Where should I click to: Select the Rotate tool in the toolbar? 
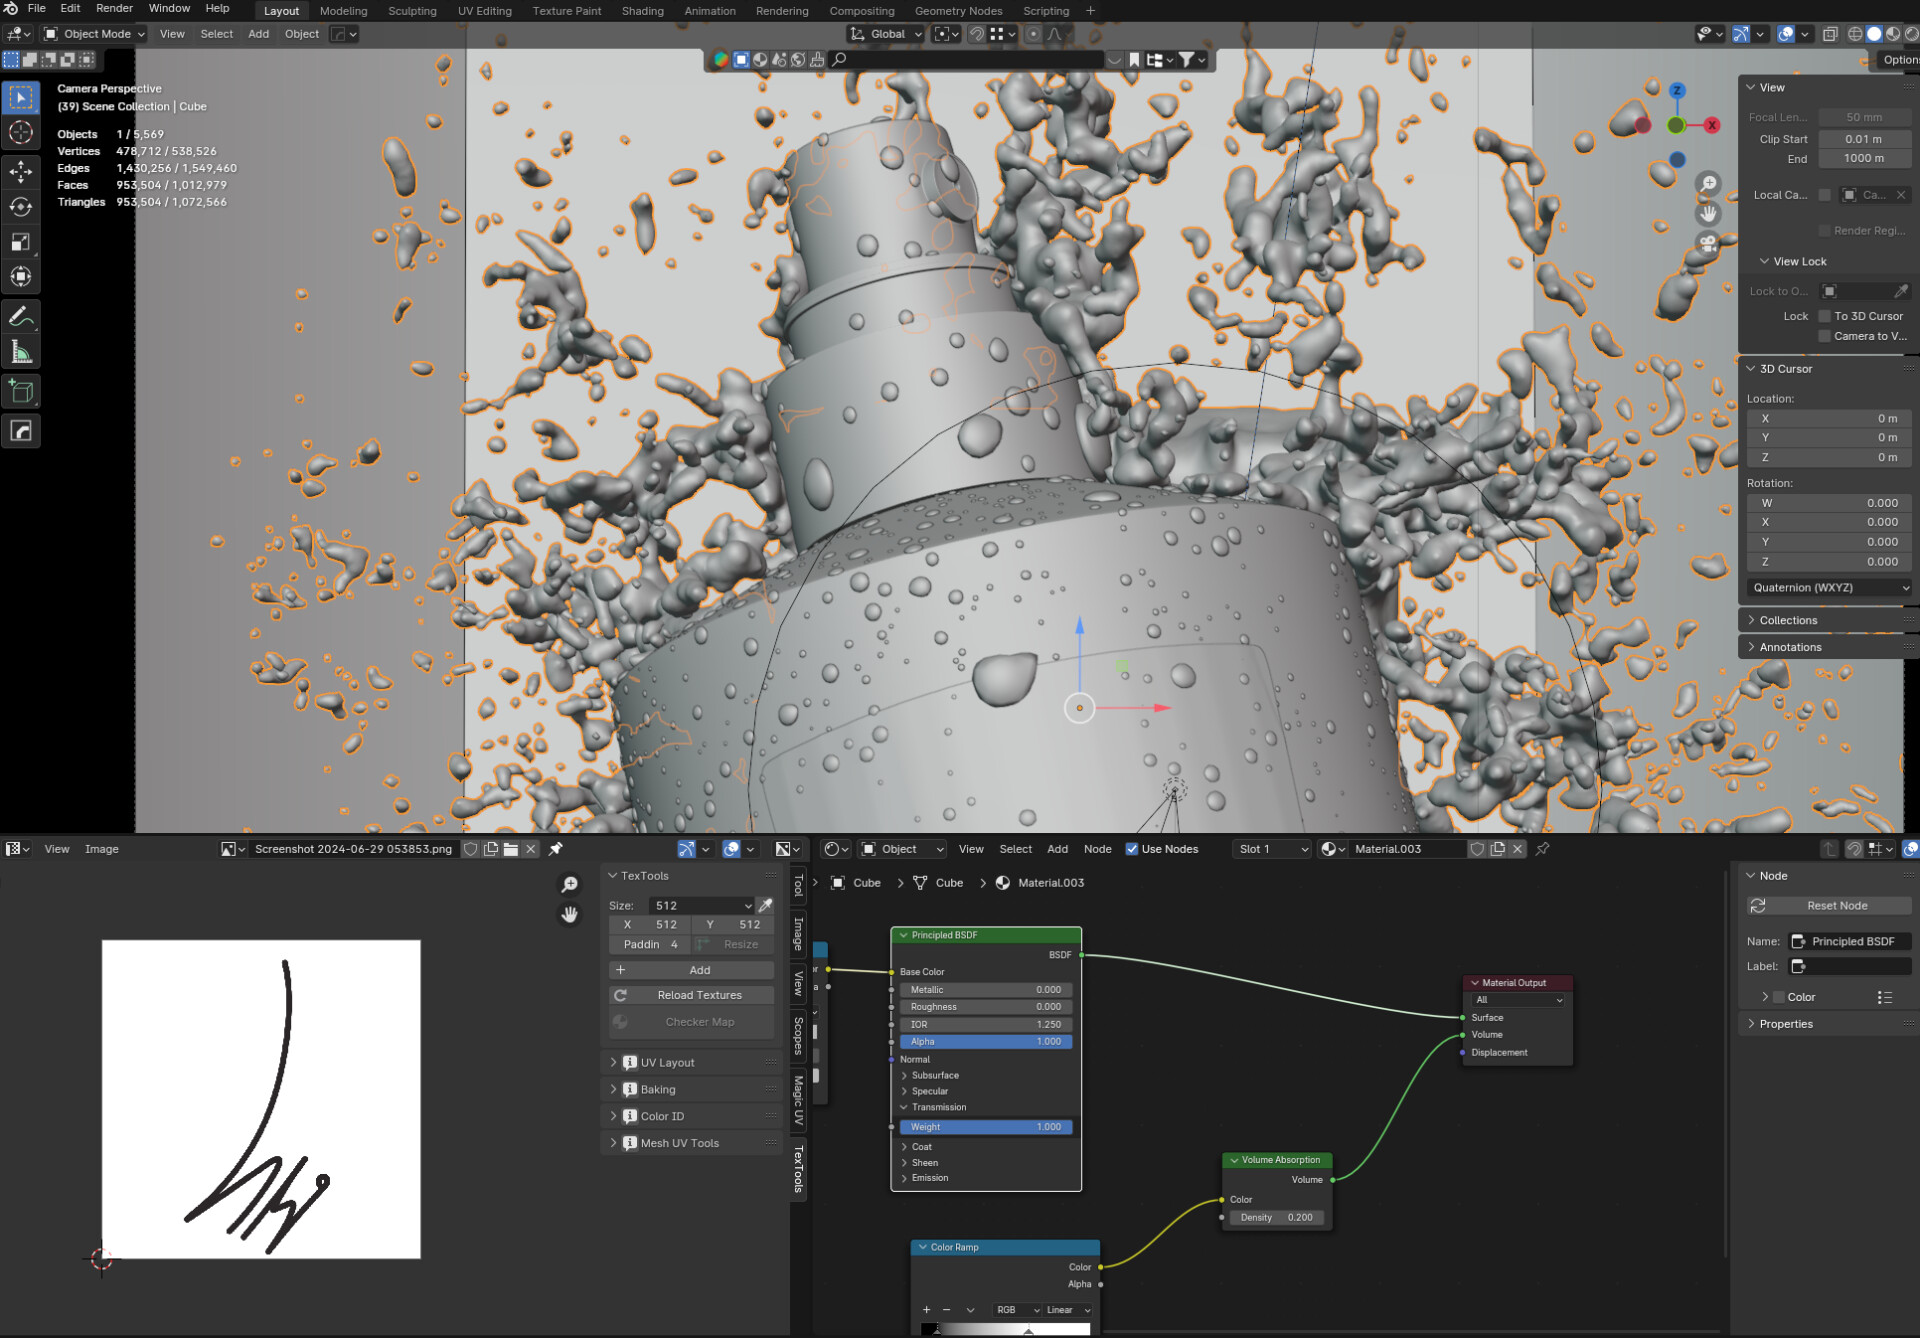(21, 207)
